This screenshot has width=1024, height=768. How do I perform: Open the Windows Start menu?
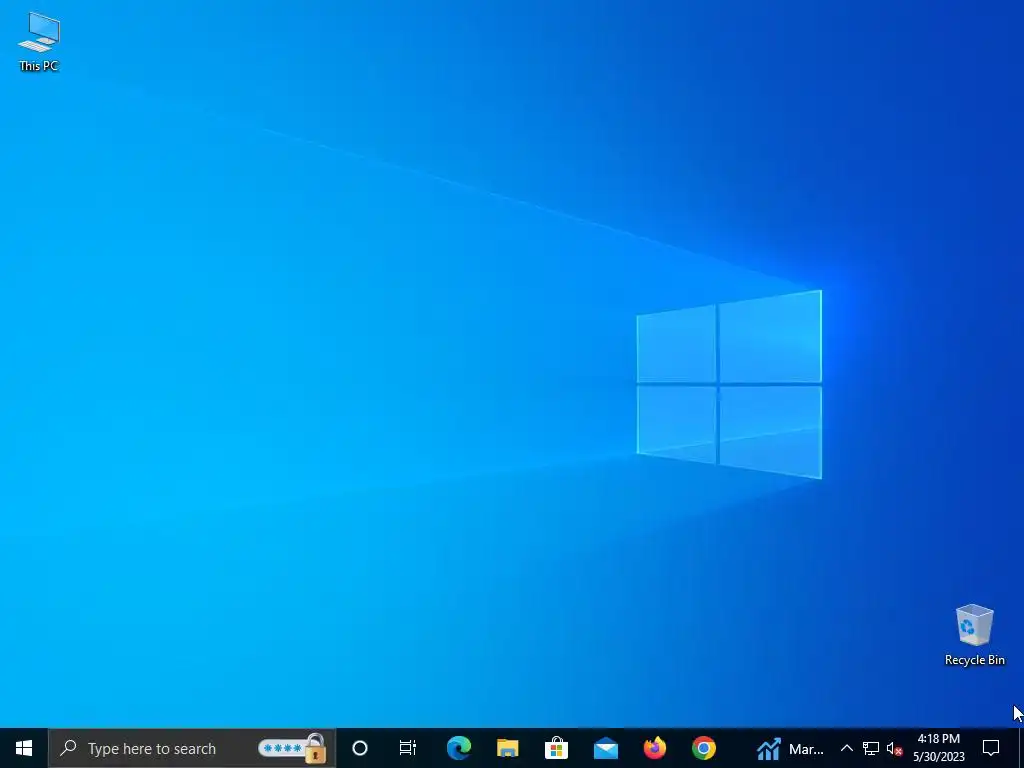tap(24, 748)
